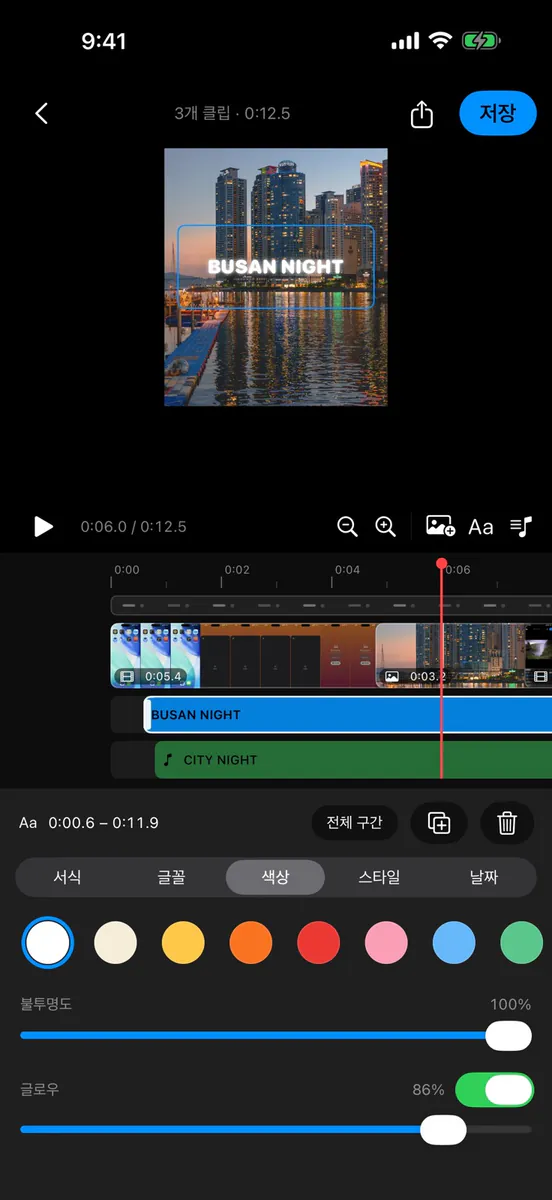Open the 색상 tab
This screenshot has width=552, height=1200.
[x=275, y=877]
